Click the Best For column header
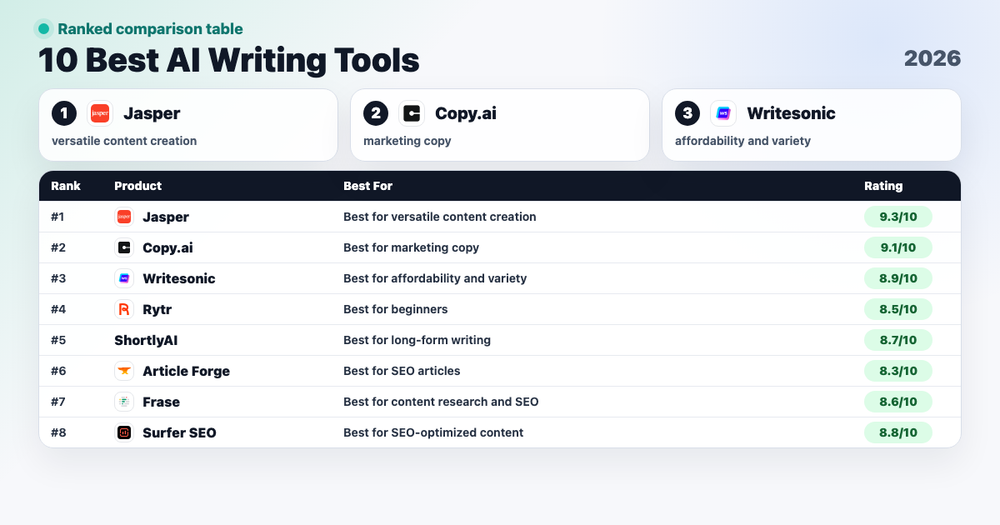Viewport: 1000px width, 525px height. point(368,186)
